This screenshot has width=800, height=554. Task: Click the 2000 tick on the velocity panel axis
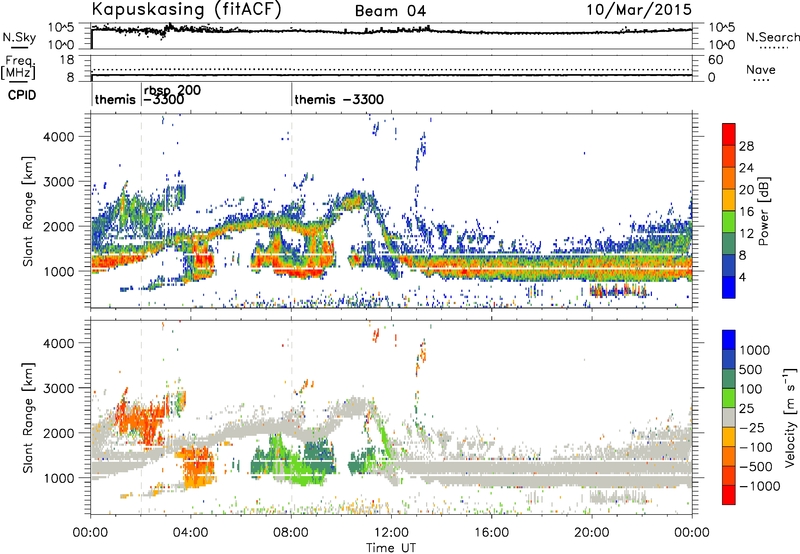(x=58, y=433)
